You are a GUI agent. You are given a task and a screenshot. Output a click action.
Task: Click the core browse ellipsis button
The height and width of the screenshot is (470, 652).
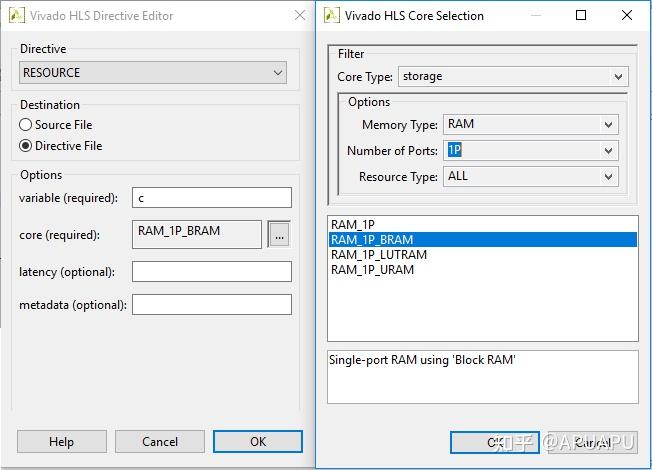point(279,235)
